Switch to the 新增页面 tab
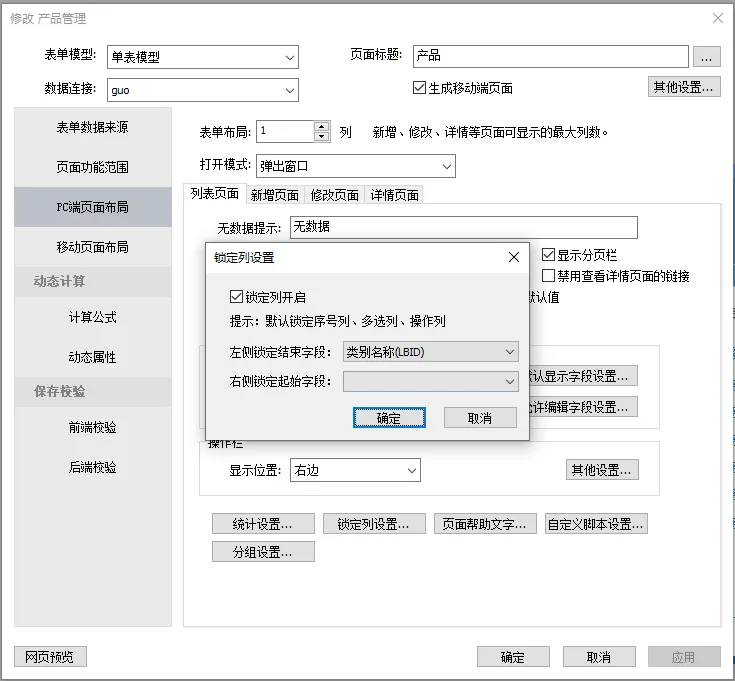735x681 pixels. (275, 195)
